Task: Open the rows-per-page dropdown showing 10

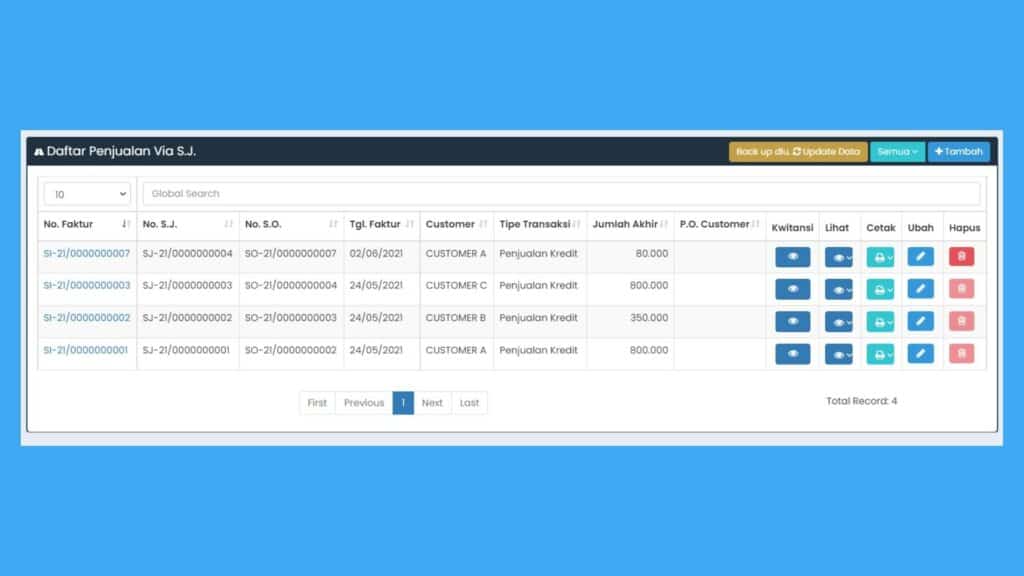Action: coord(88,194)
